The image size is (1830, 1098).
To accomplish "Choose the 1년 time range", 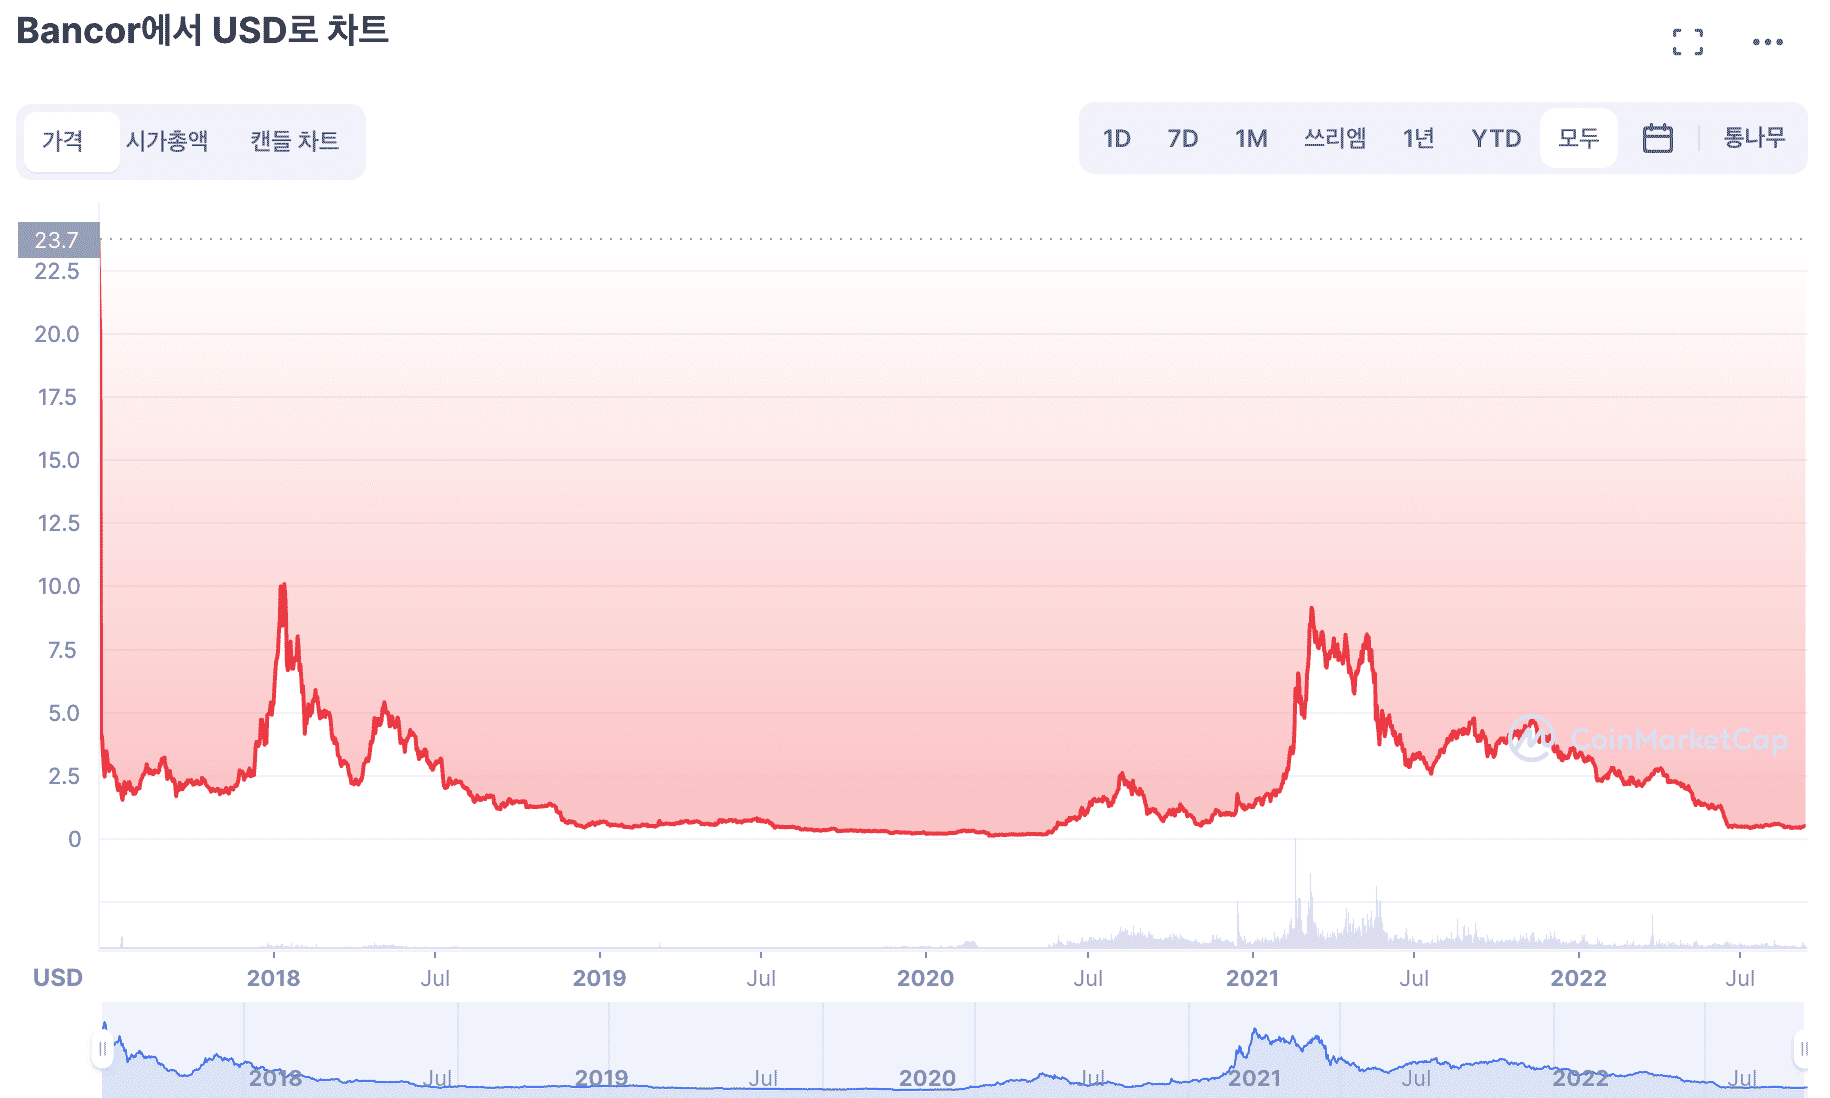I will coord(1418,138).
